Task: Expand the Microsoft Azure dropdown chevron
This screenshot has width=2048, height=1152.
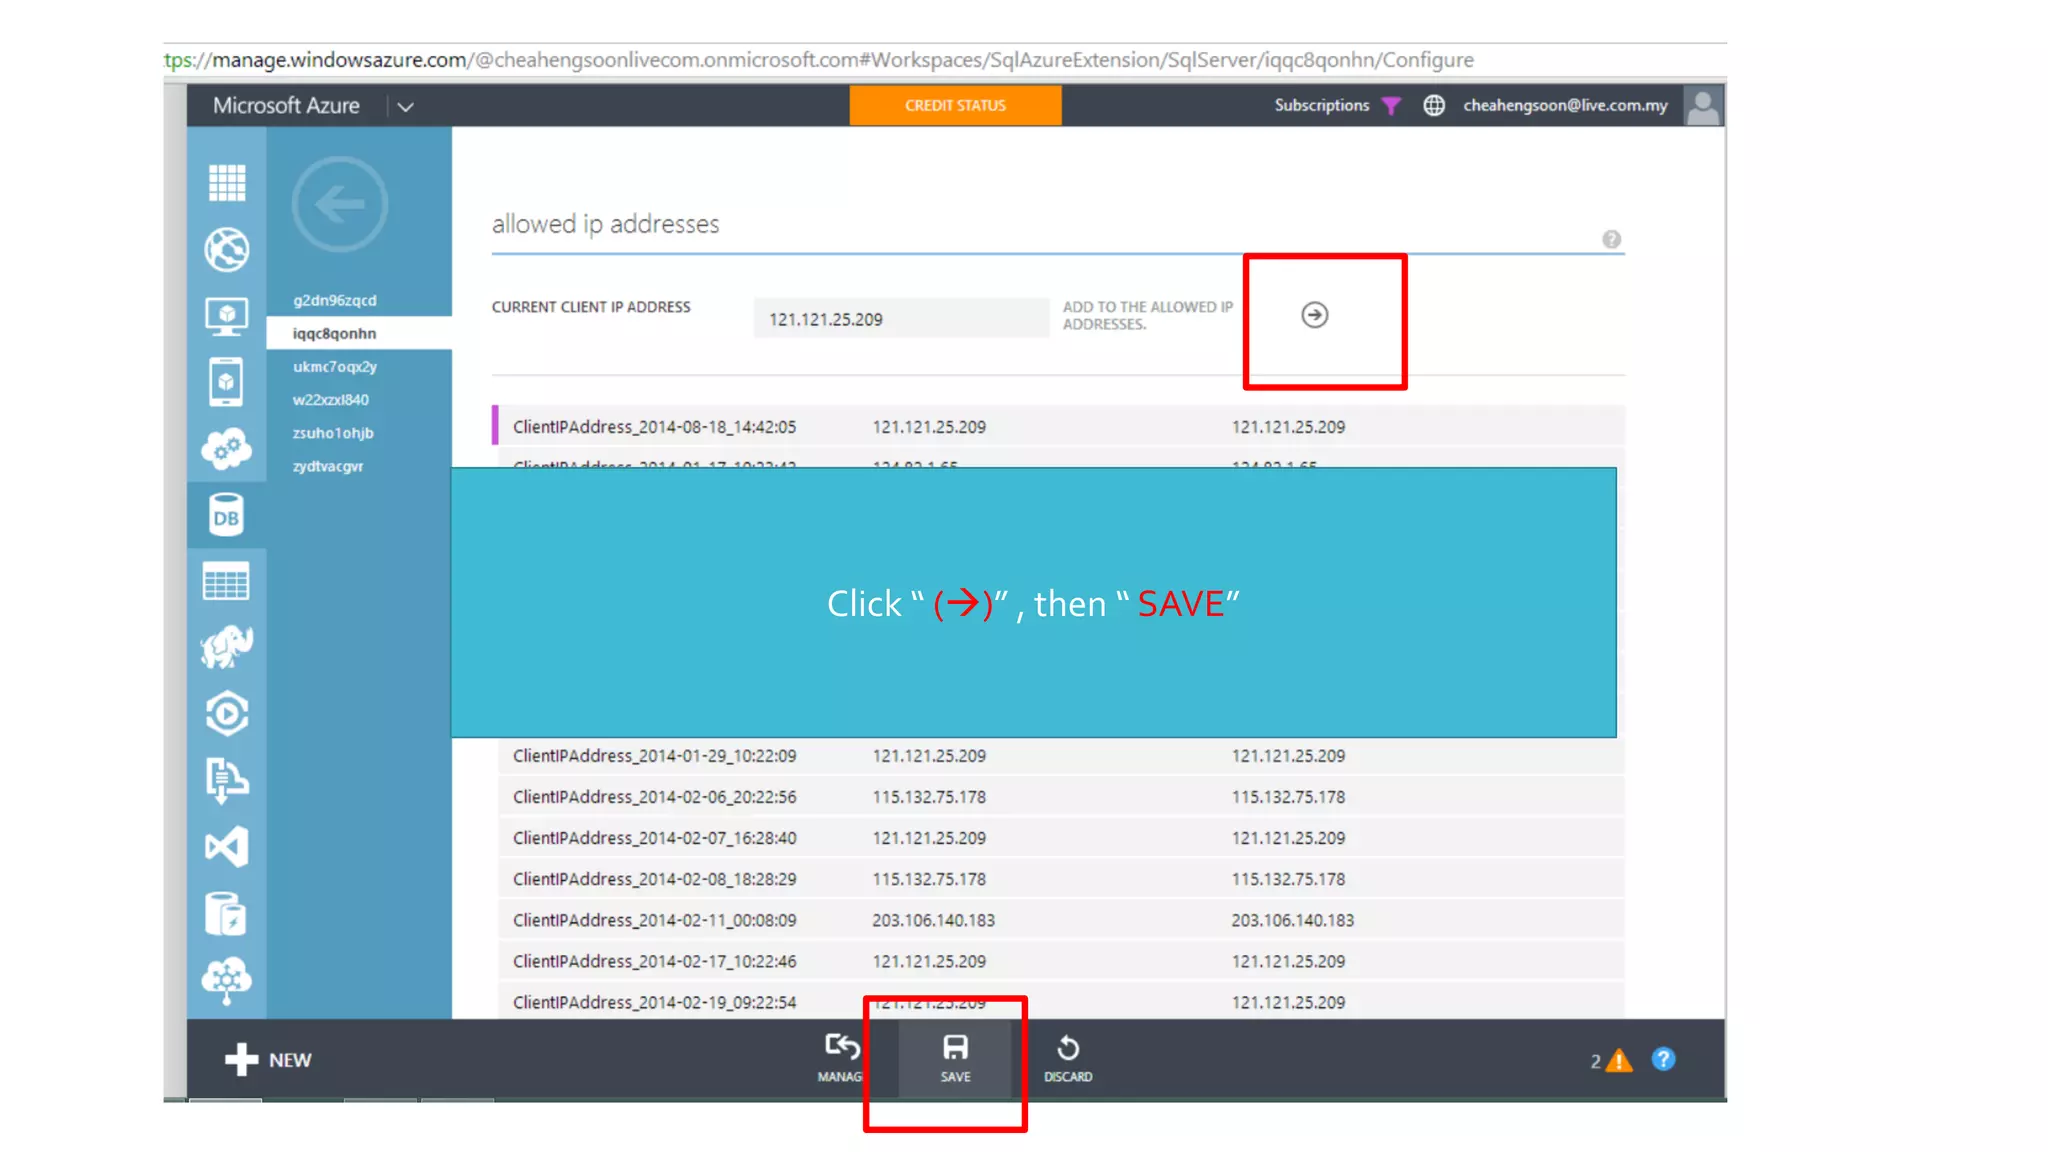Action: [405, 106]
